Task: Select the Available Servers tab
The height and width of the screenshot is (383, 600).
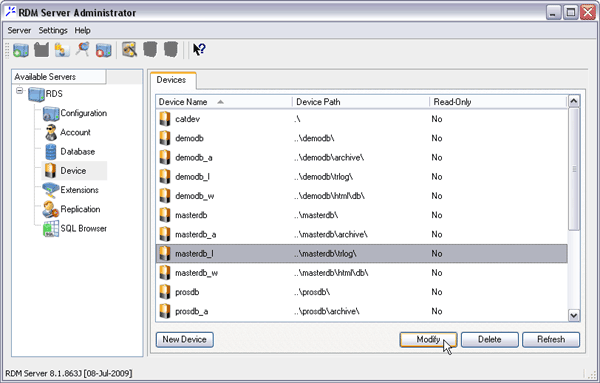Action: [x=59, y=77]
